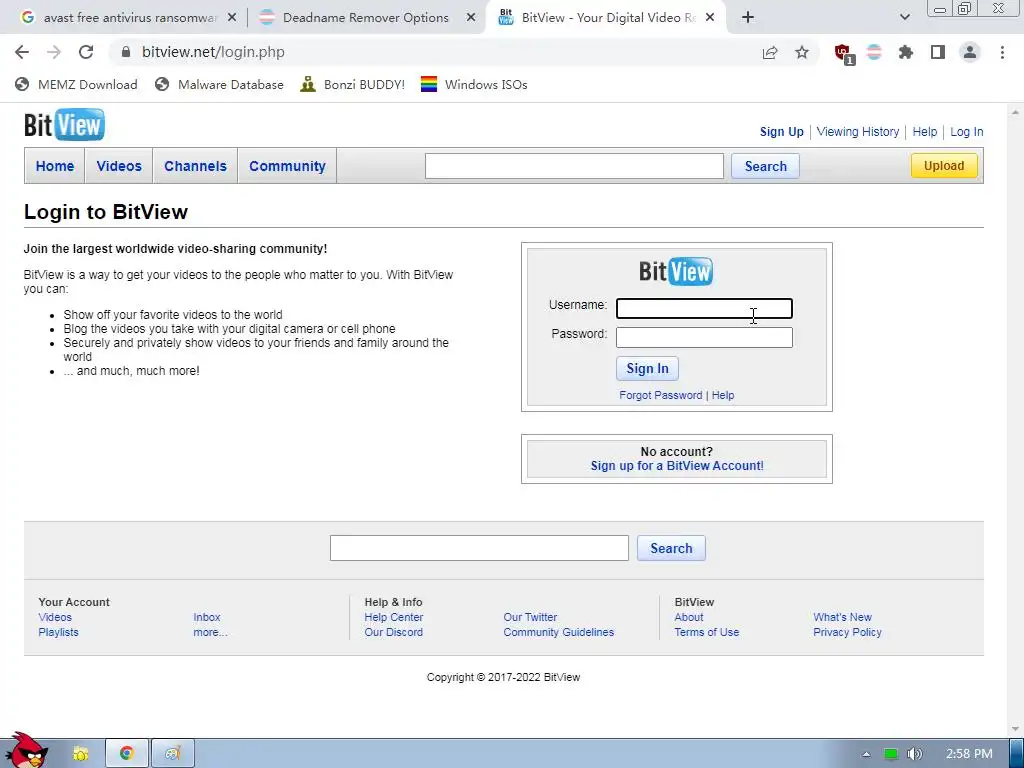Go back using browser back arrow

[22, 52]
